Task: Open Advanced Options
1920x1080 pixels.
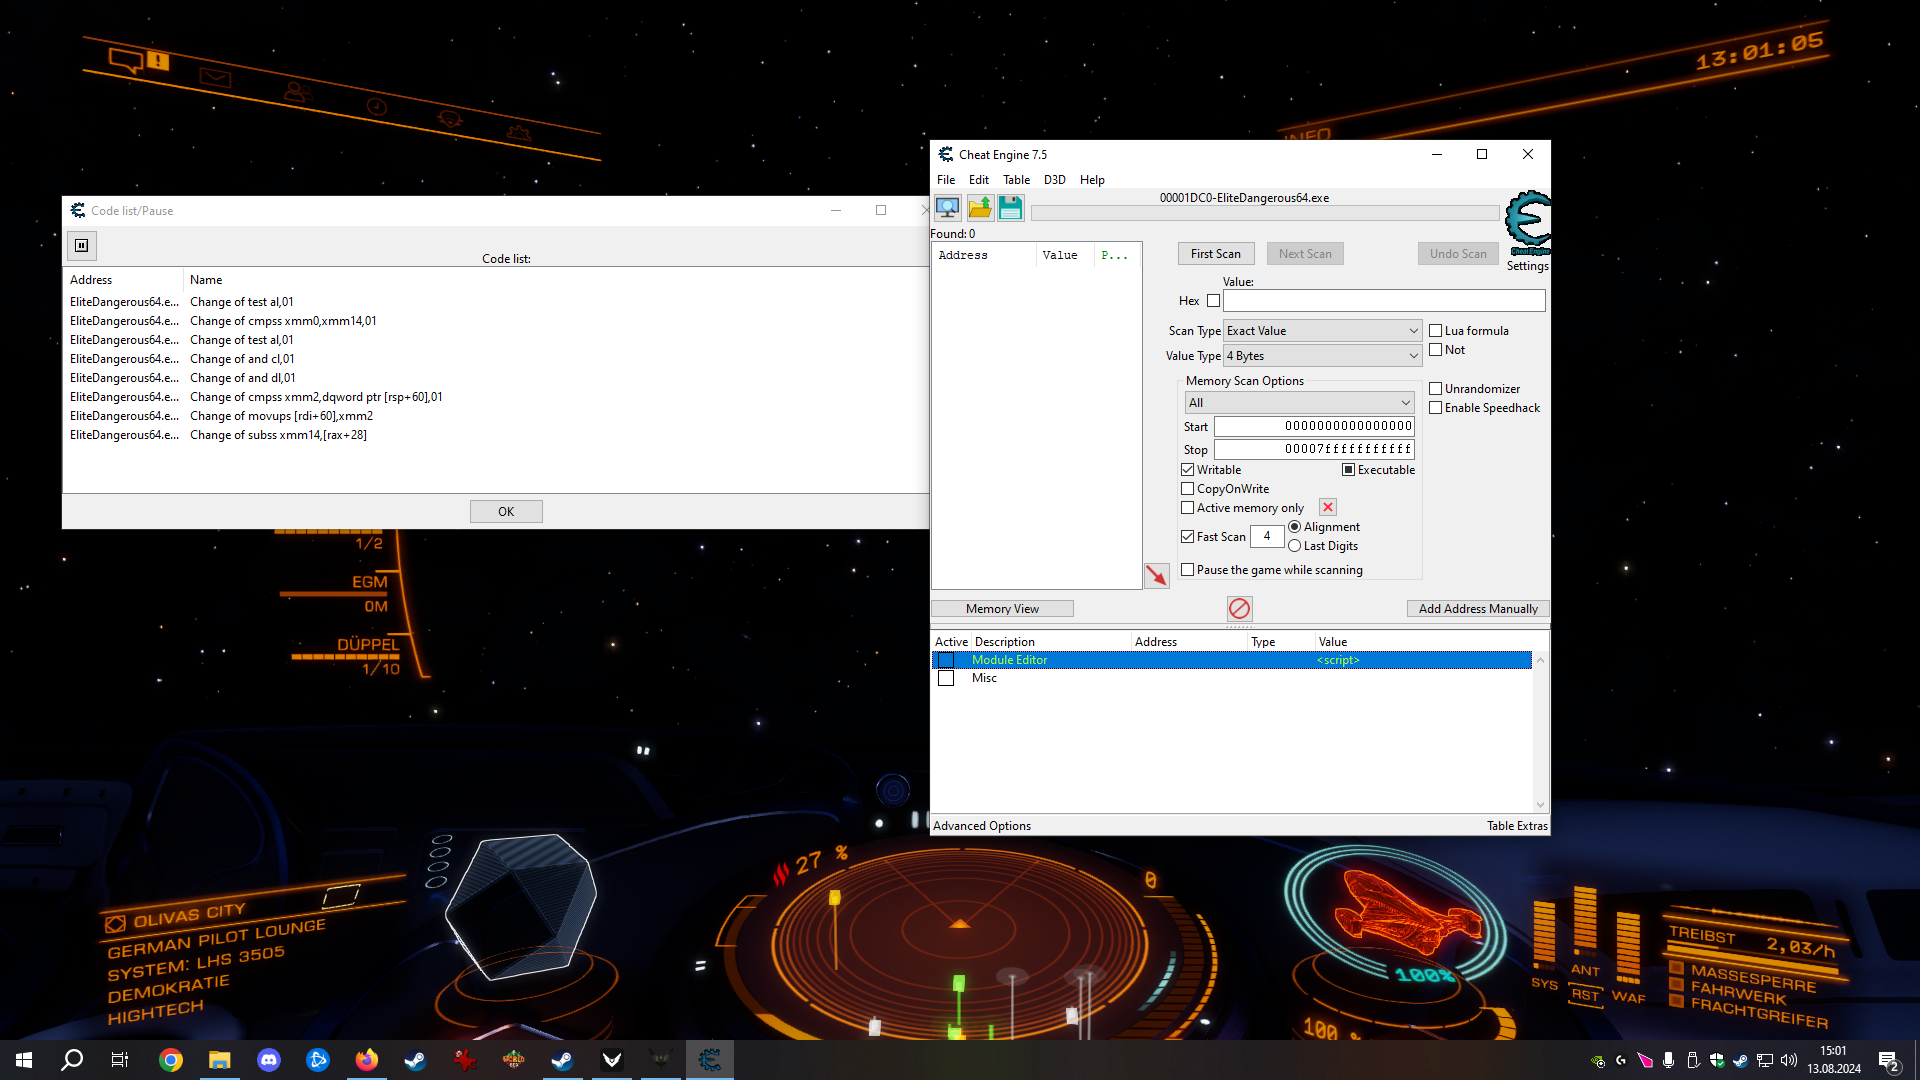Action: click(x=982, y=826)
